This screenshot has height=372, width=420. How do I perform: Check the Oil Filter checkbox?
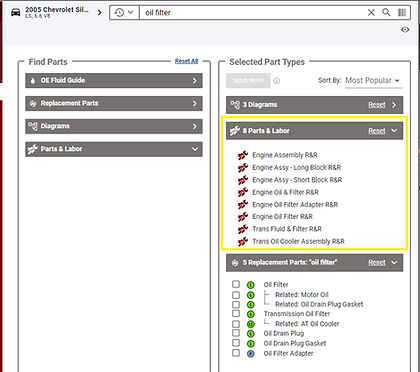click(236, 284)
